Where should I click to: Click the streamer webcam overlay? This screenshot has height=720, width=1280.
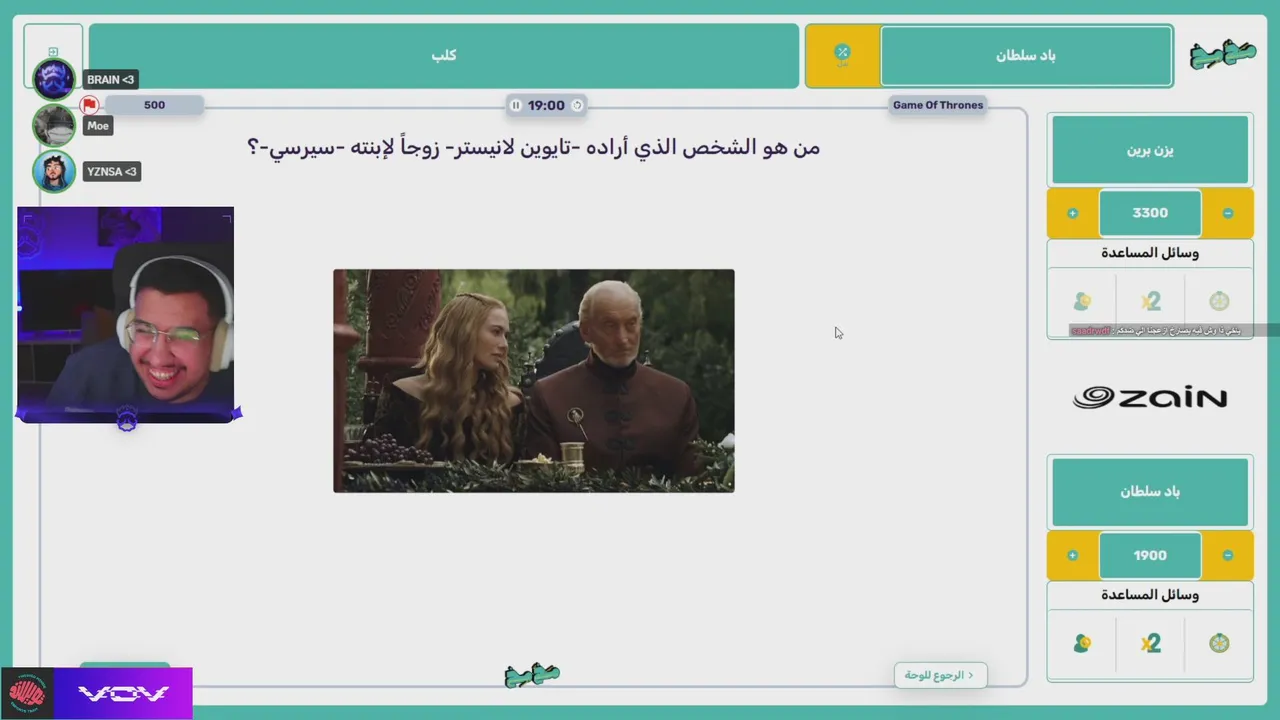pos(126,315)
